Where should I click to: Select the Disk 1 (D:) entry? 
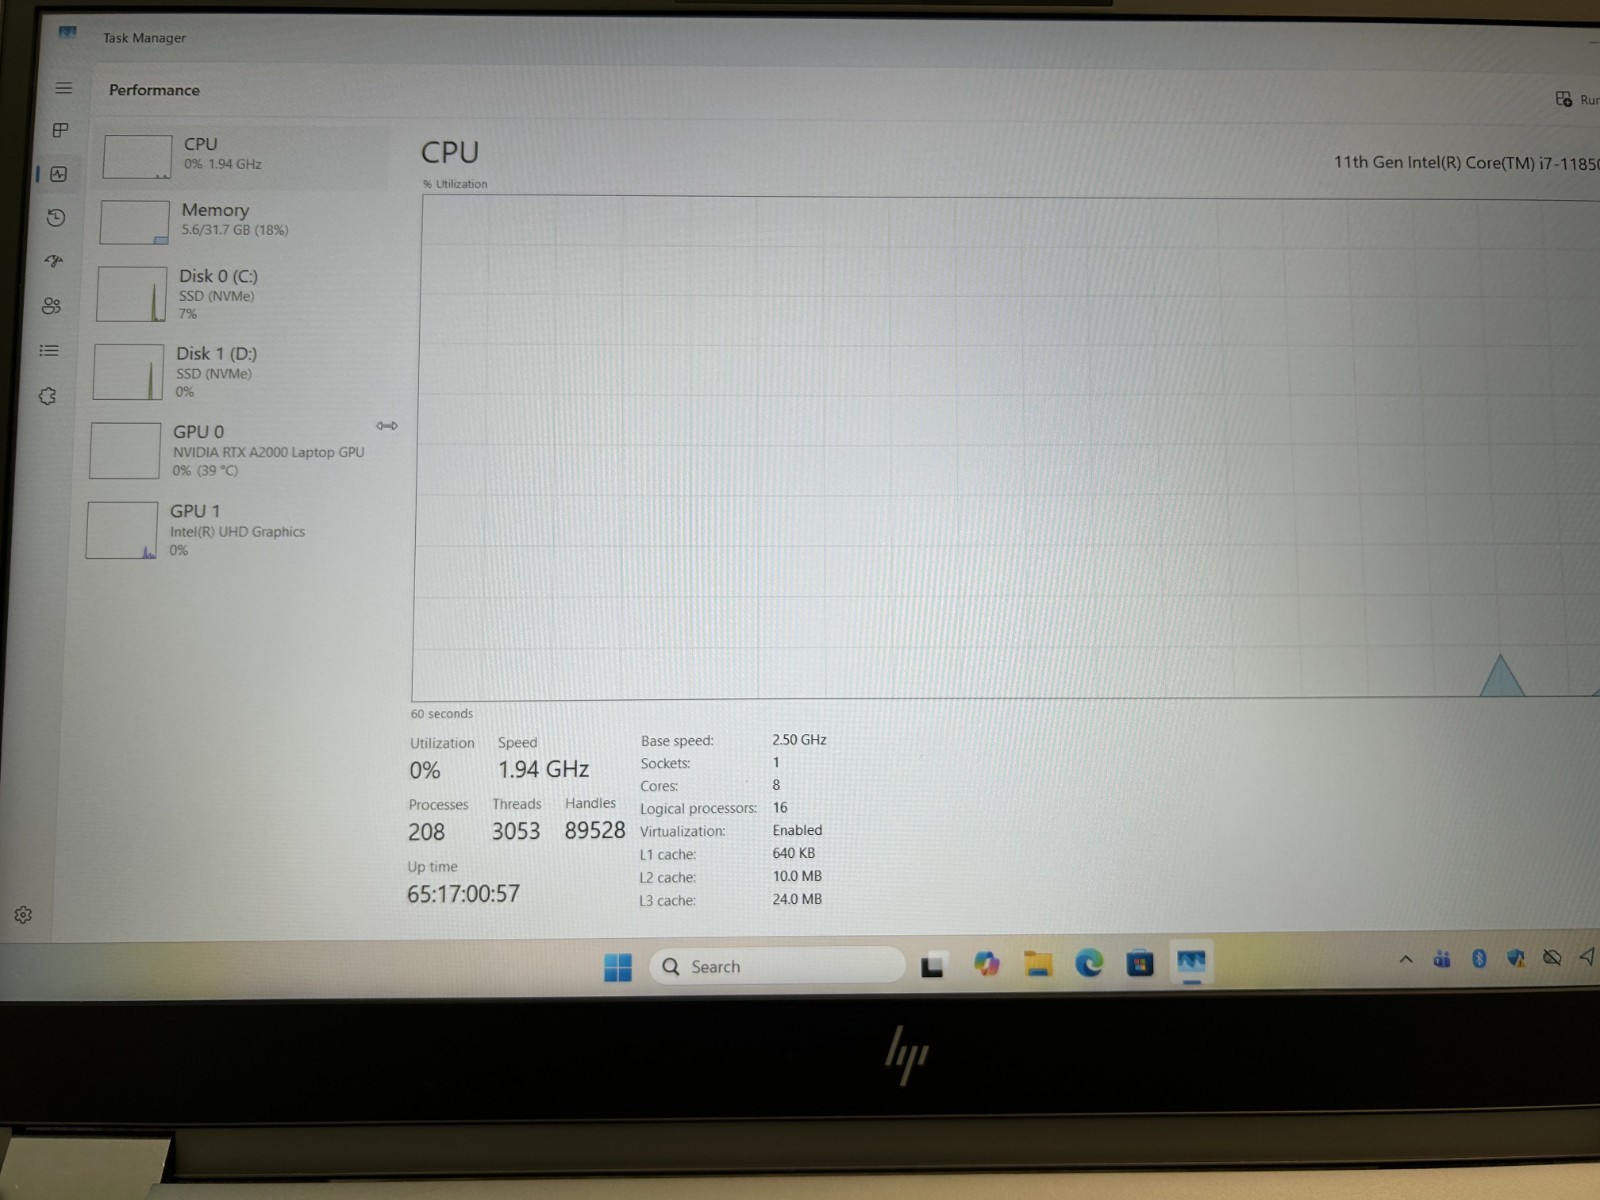[236, 371]
